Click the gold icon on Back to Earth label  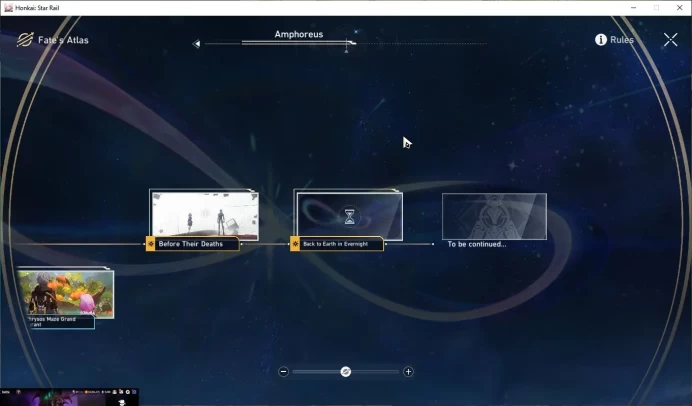pyautogui.click(x=295, y=244)
